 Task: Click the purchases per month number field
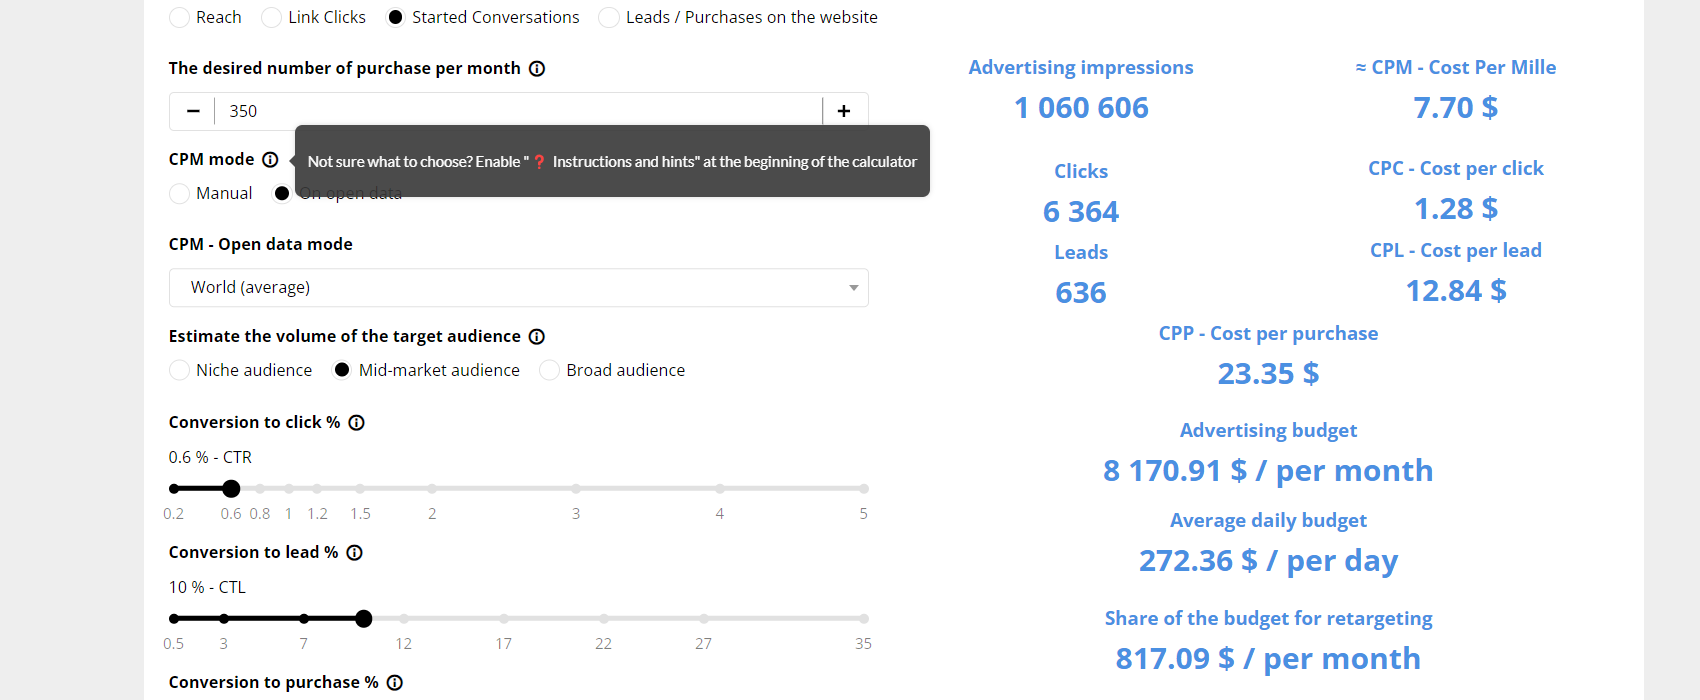(518, 111)
